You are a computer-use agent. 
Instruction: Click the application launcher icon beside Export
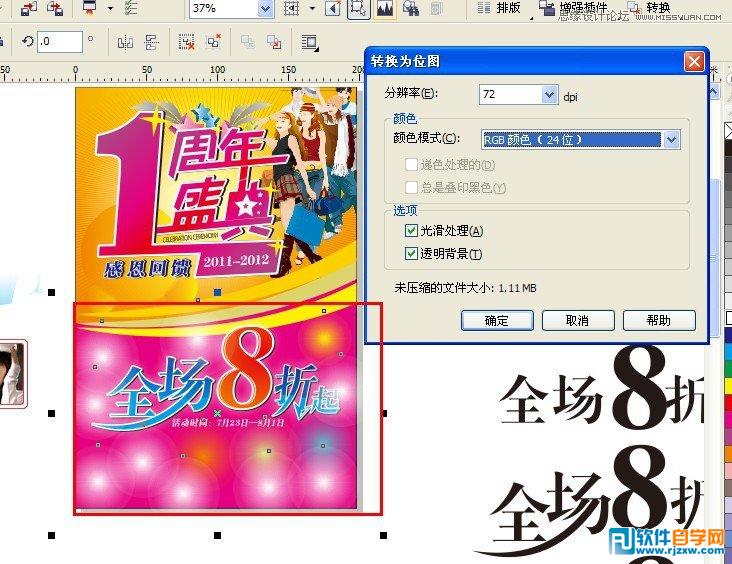click(x=90, y=7)
